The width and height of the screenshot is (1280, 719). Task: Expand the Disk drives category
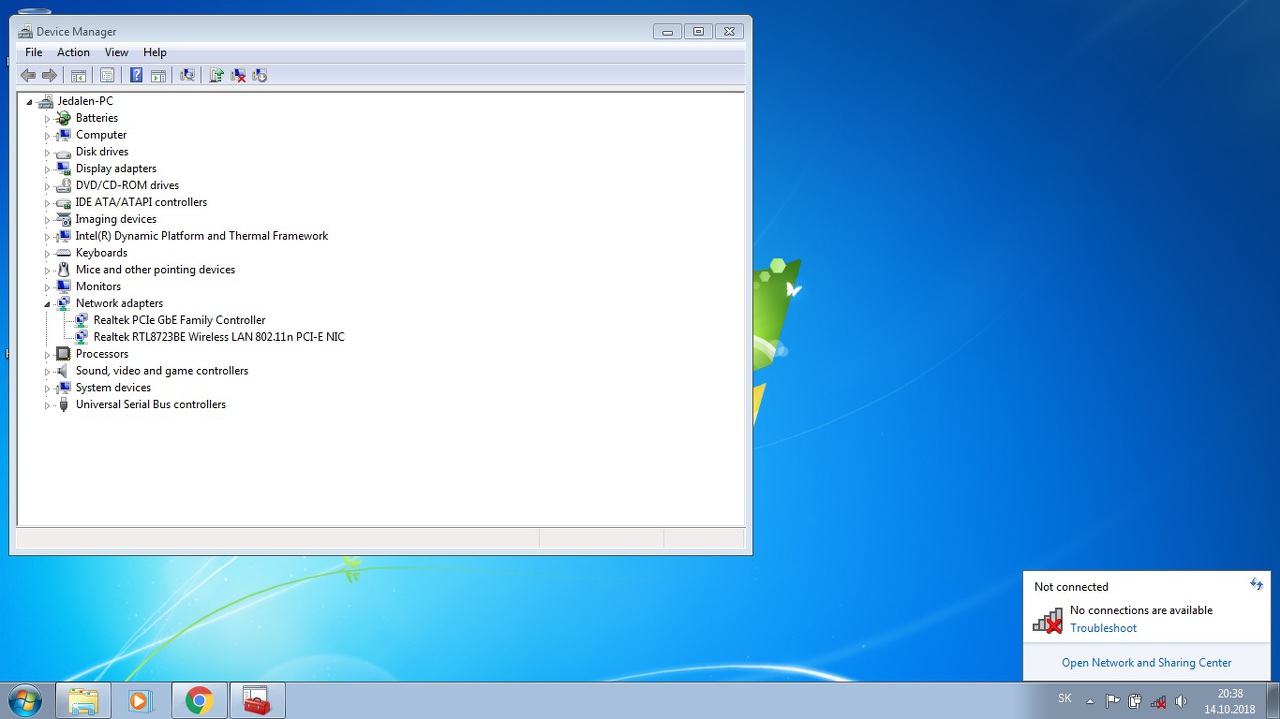(47, 153)
